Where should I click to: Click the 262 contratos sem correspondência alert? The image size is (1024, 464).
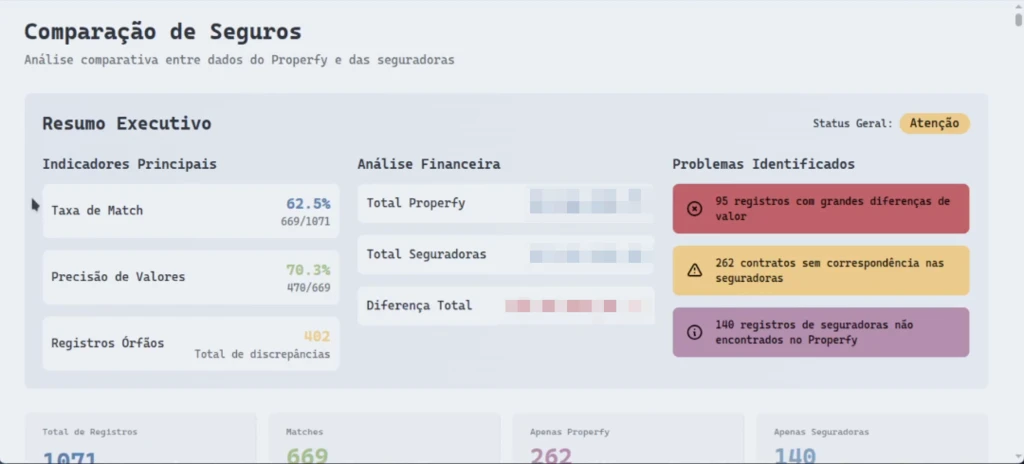(821, 271)
